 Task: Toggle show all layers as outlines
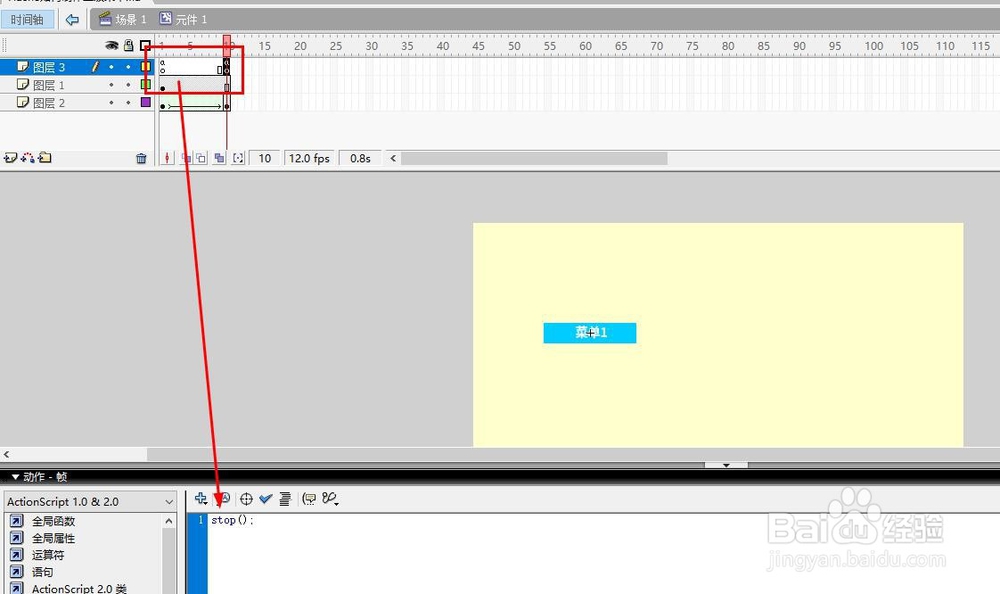(145, 45)
